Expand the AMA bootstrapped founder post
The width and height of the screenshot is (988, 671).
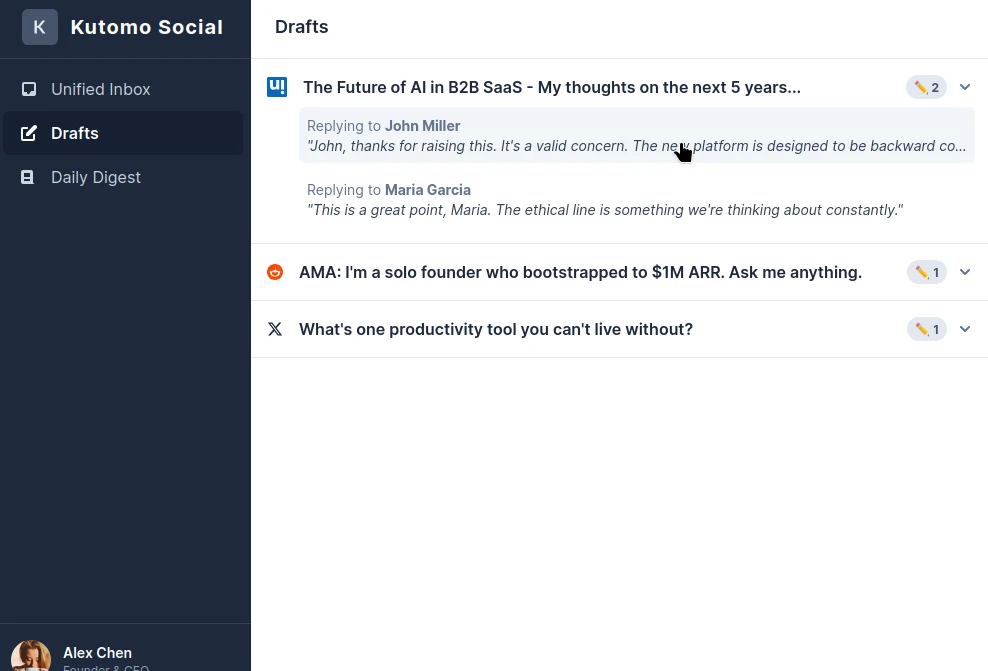tap(965, 272)
